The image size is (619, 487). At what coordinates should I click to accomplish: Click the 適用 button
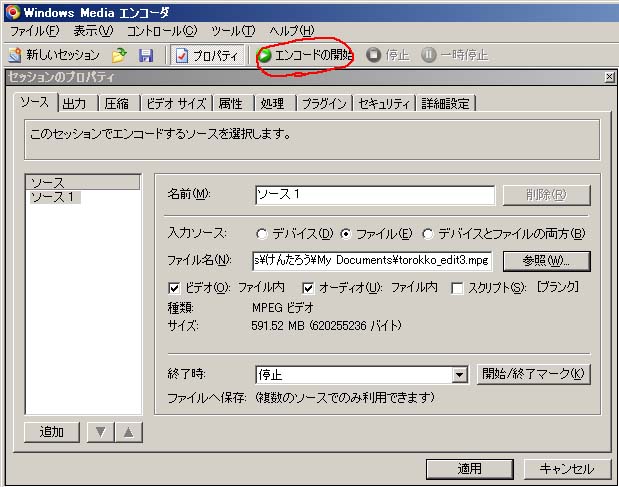(x=470, y=469)
